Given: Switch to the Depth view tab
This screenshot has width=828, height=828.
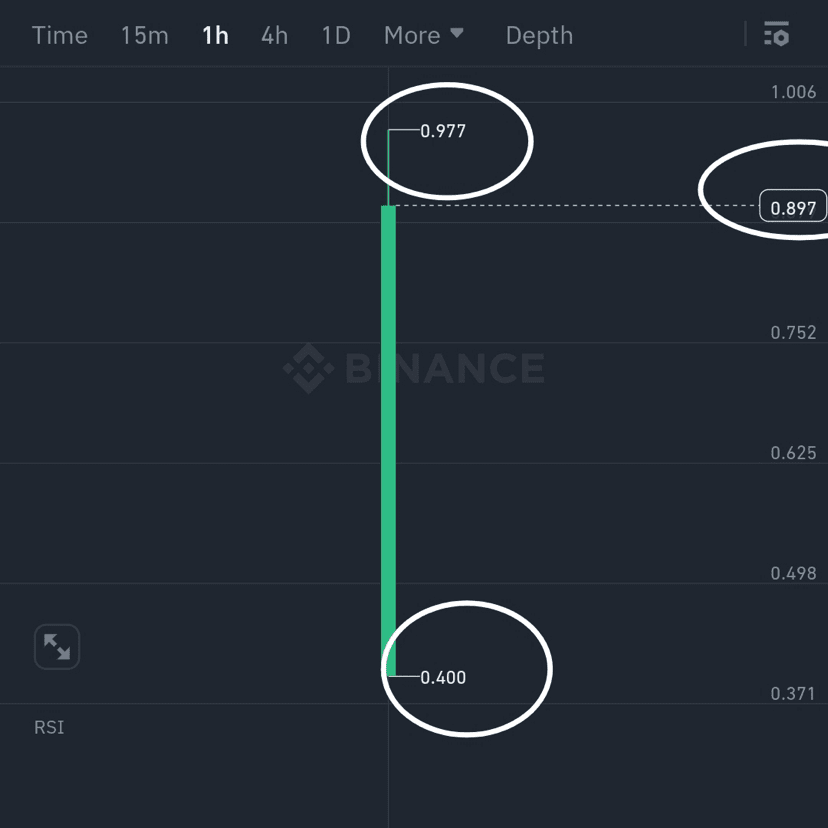Looking at the screenshot, I should [539, 34].
